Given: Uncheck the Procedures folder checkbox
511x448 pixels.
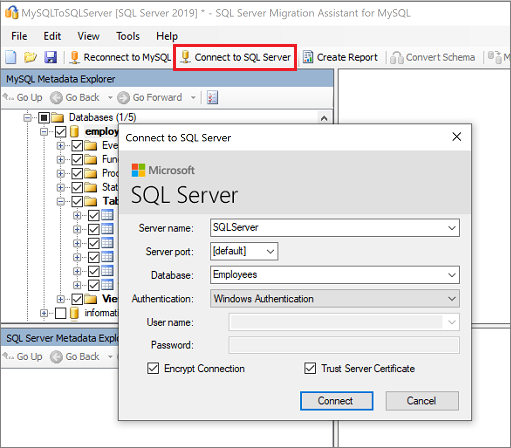Looking at the screenshot, I should click(77, 173).
